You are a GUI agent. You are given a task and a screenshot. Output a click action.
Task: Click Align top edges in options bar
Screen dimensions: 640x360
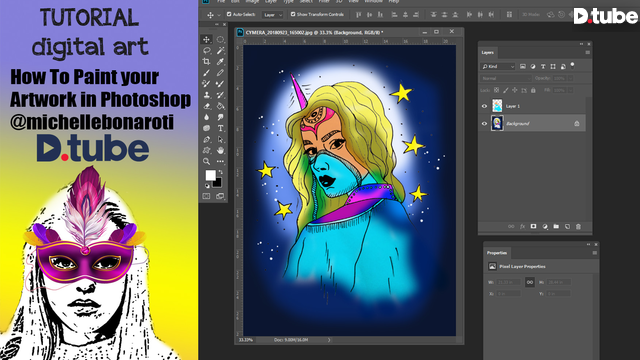[x=358, y=15]
